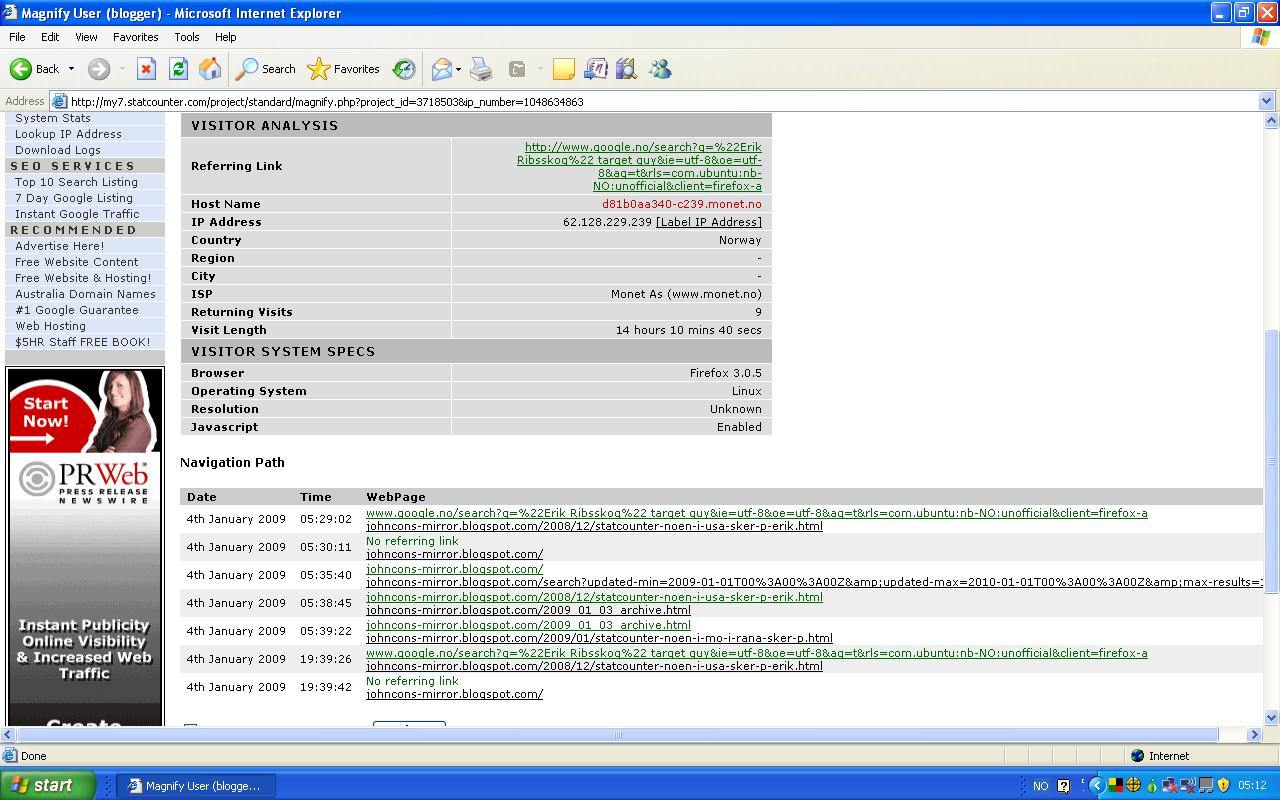Open the Back button history dropdown arrow
Screen dimensions: 1280x800
tap(71, 69)
